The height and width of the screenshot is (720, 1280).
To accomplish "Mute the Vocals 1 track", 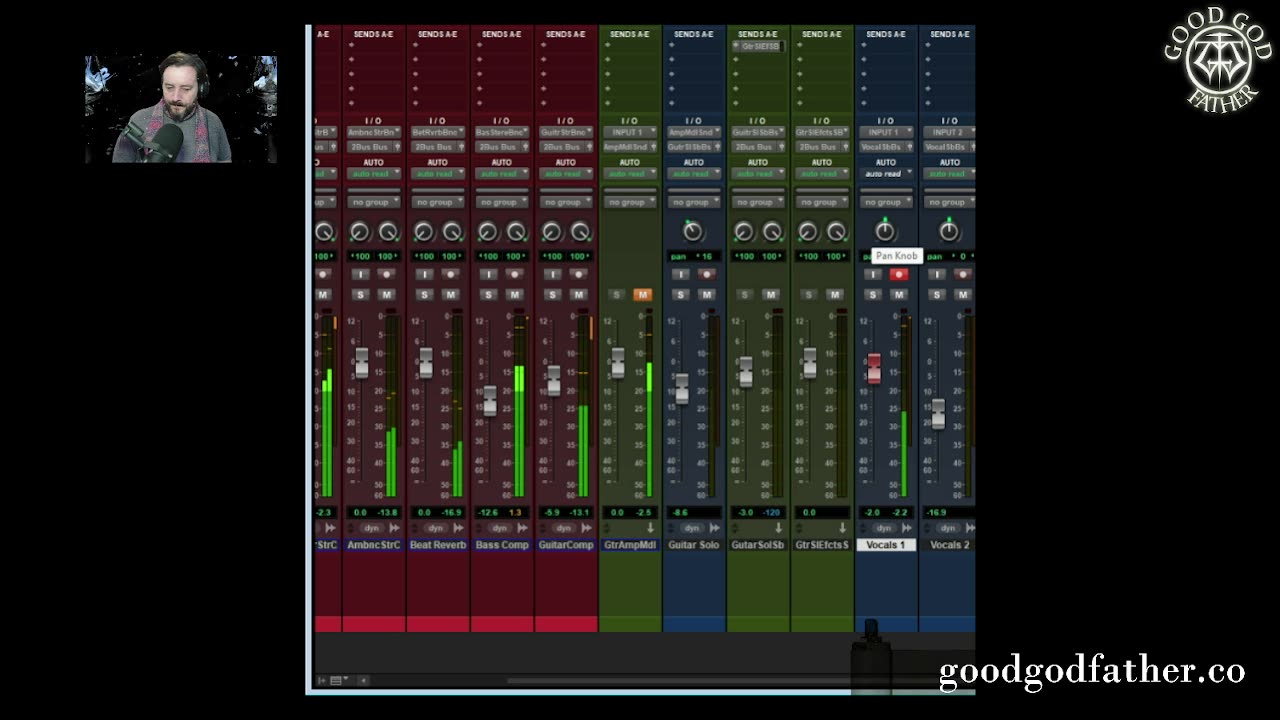I will tap(899, 294).
